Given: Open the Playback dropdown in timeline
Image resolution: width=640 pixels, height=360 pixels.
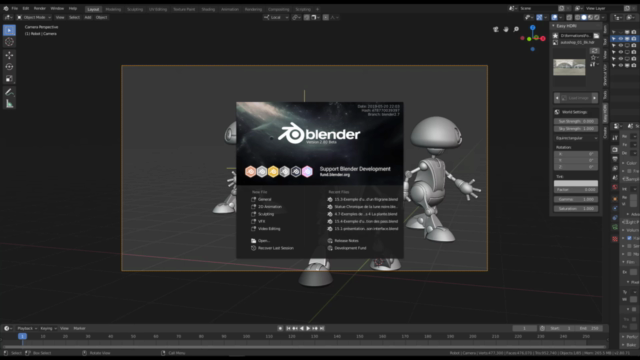Looking at the screenshot, I should (27, 328).
